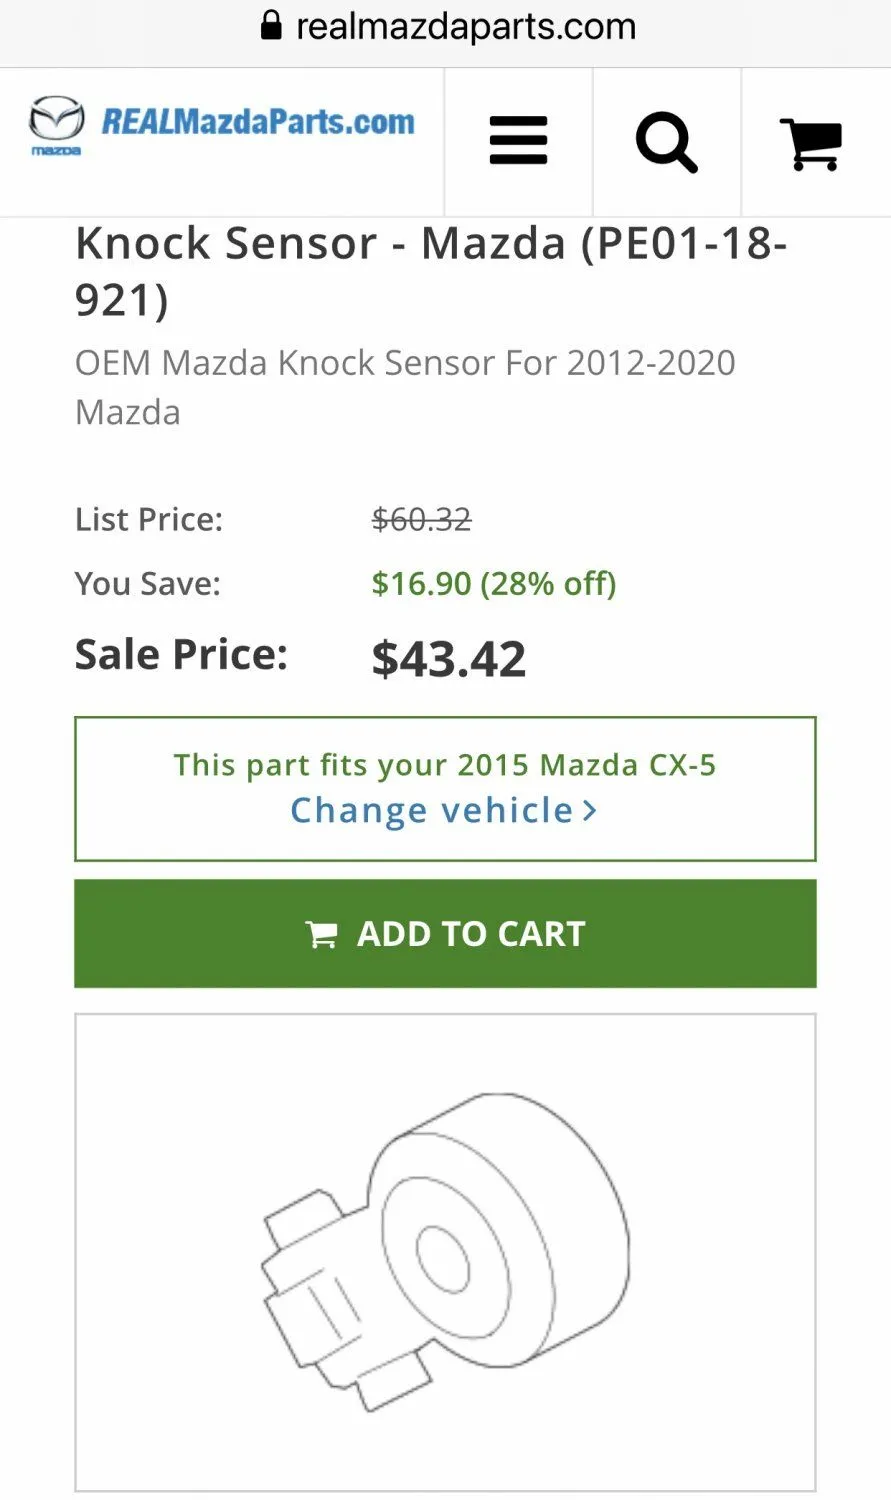
Task: Expand the chevron after Change vehicle
Action: [590, 810]
